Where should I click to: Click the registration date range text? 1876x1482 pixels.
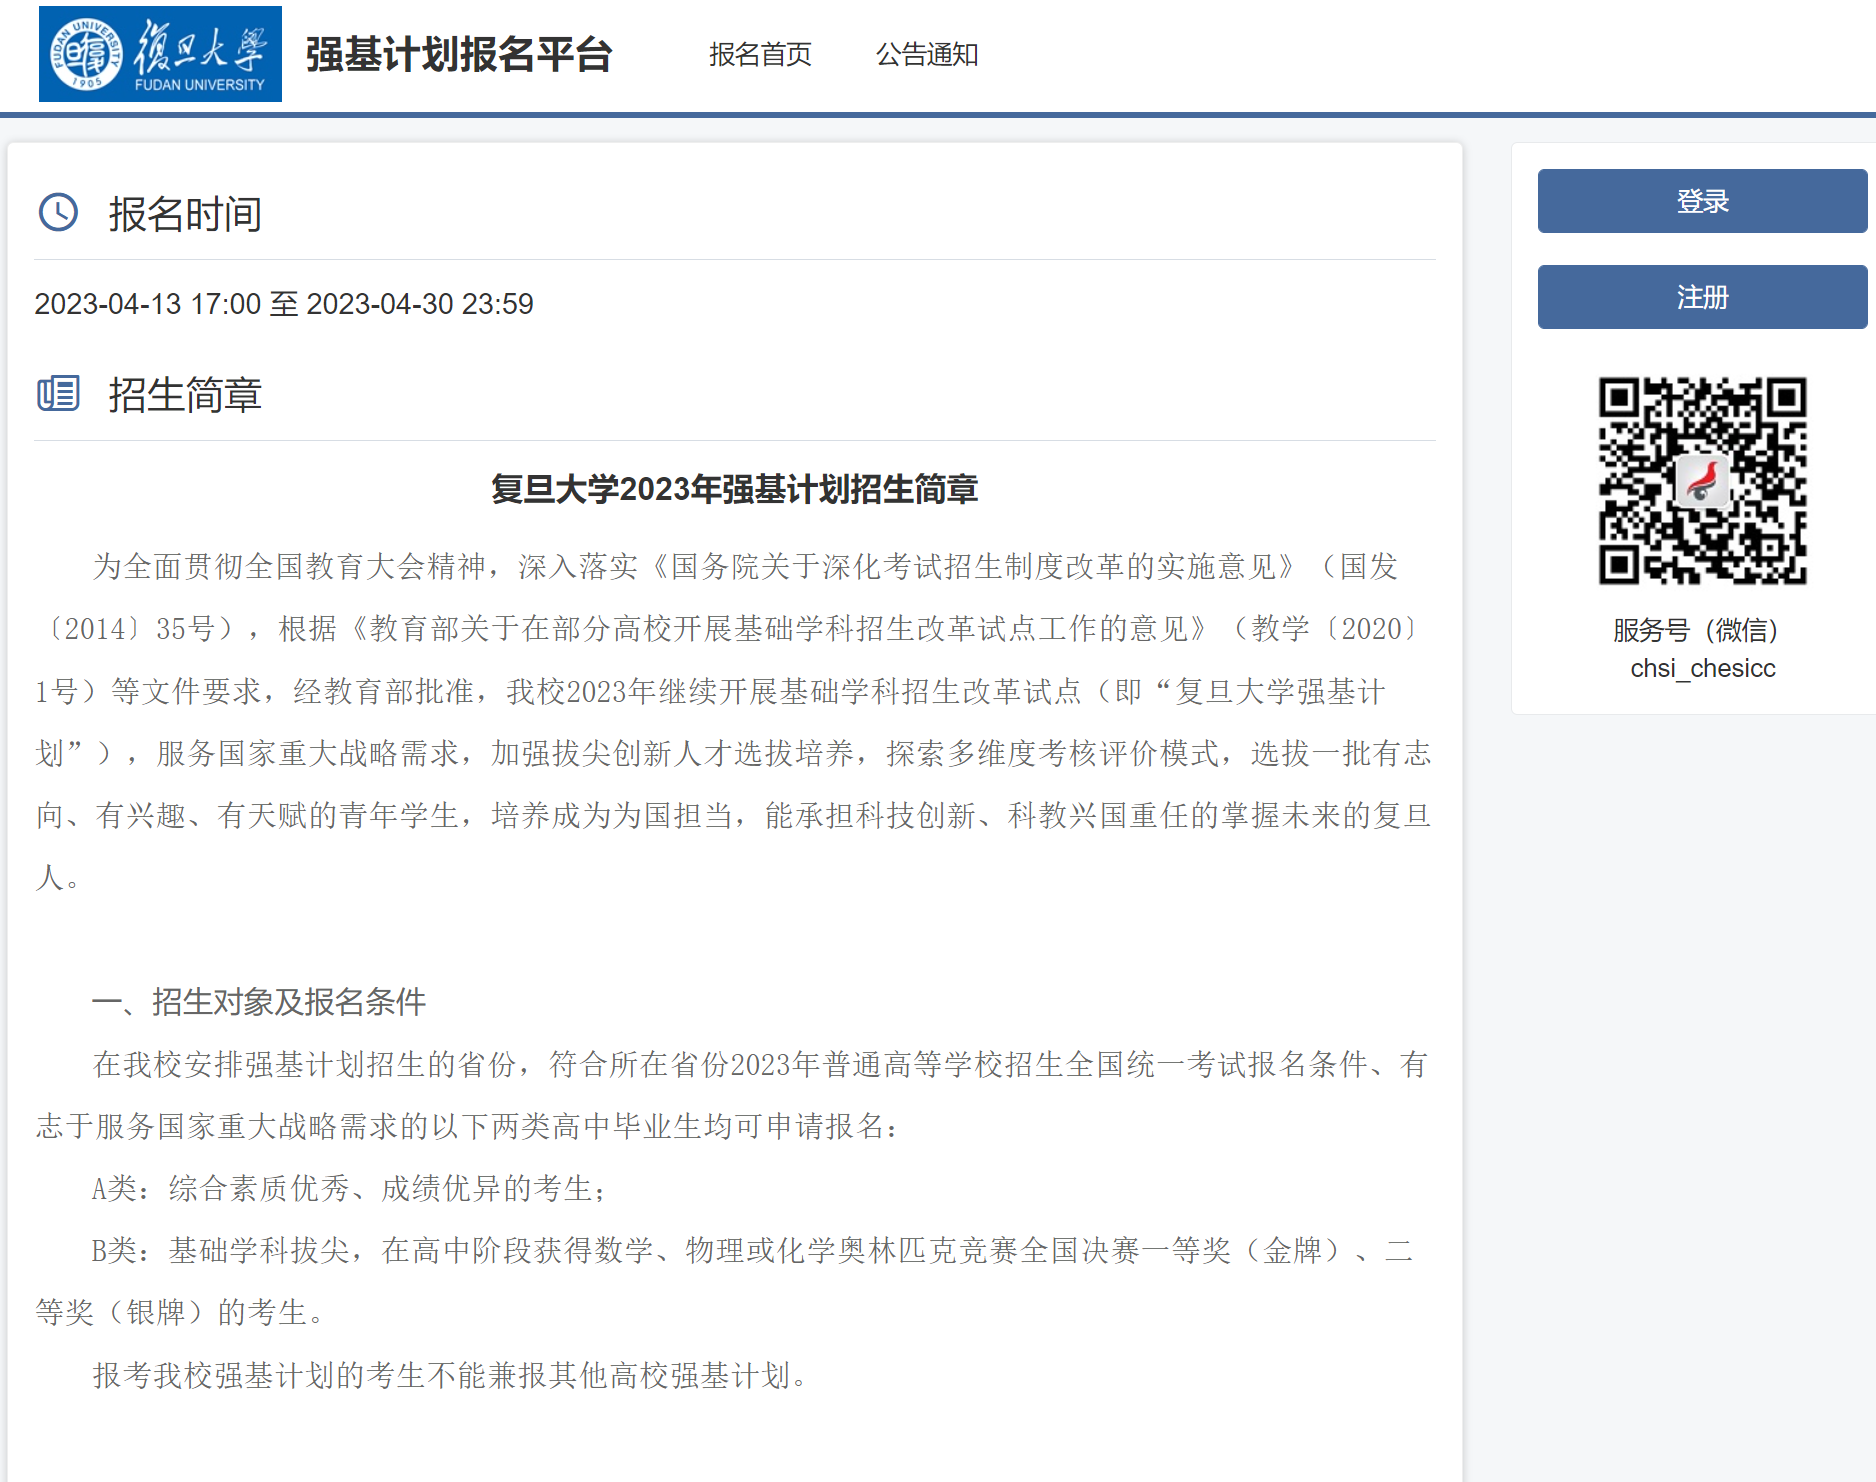(x=284, y=304)
